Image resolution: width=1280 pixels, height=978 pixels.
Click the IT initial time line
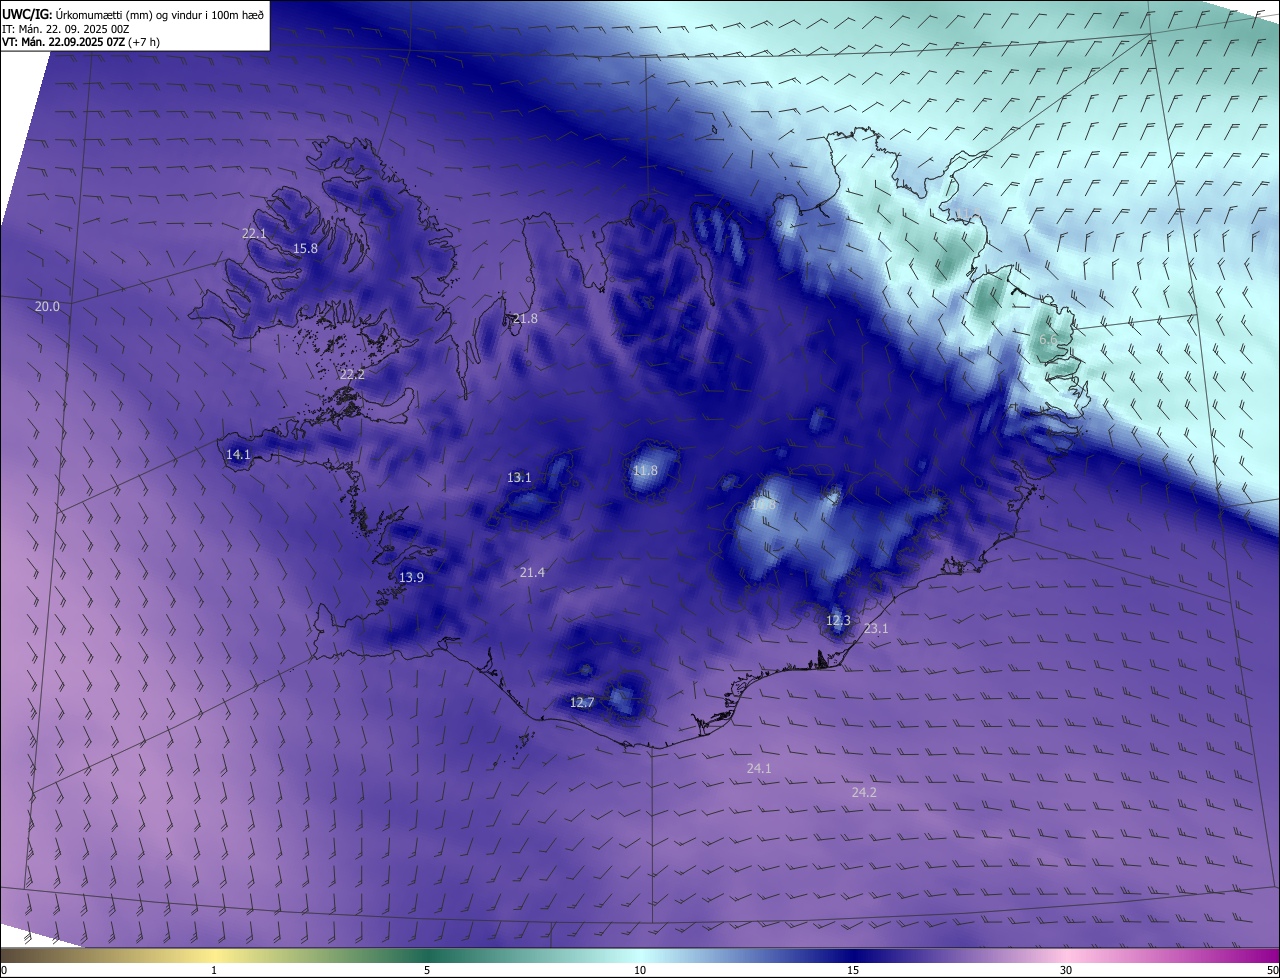[x=68, y=29]
